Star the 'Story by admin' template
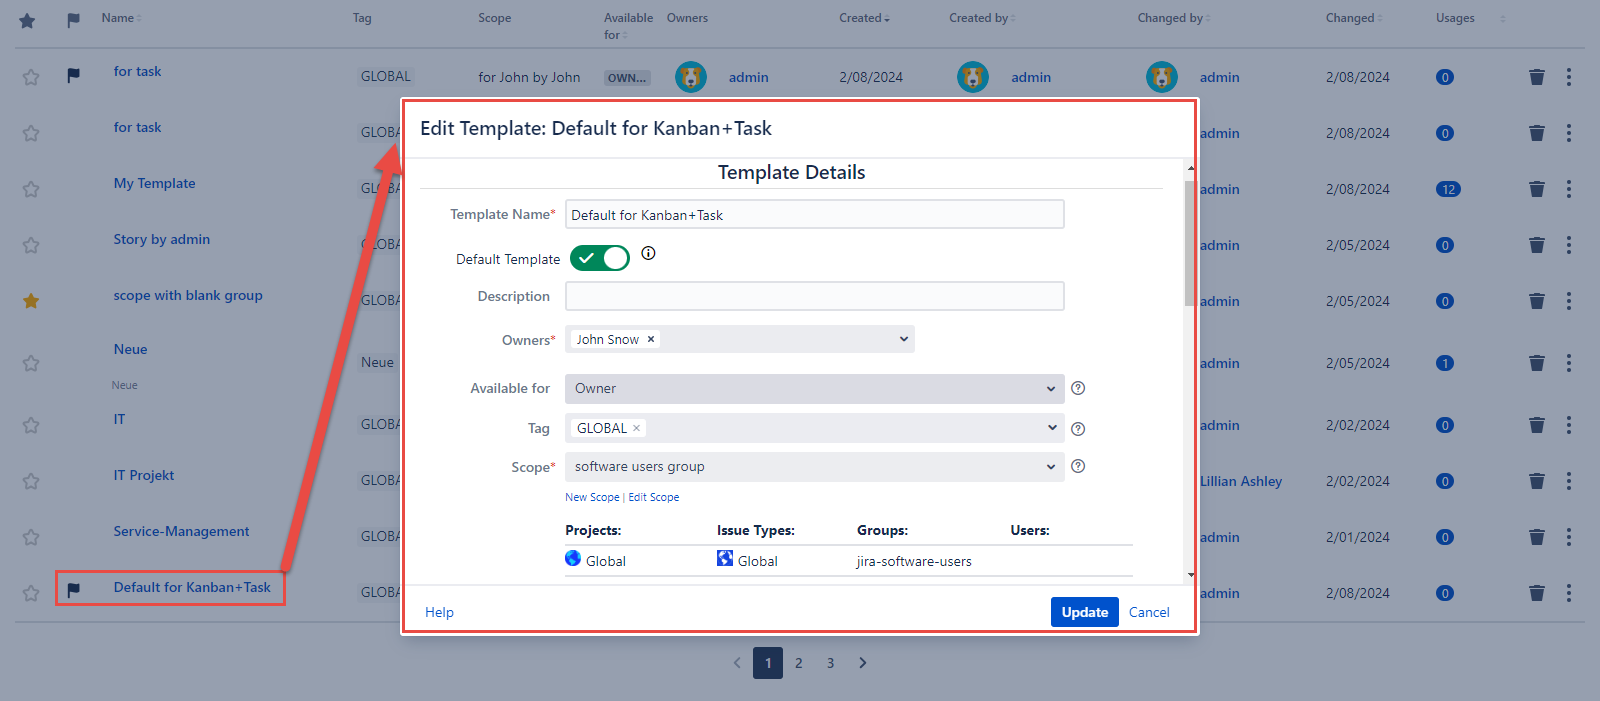 click(x=31, y=245)
